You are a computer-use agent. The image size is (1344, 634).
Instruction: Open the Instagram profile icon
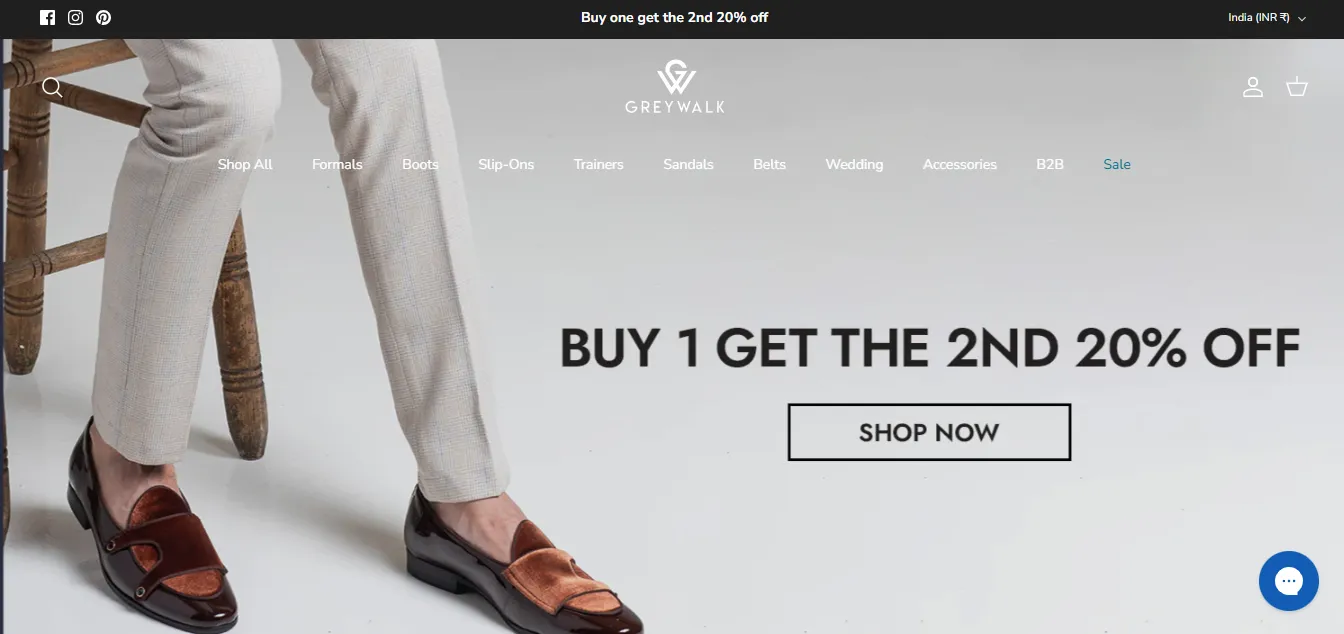pyautogui.click(x=75, y=17)
